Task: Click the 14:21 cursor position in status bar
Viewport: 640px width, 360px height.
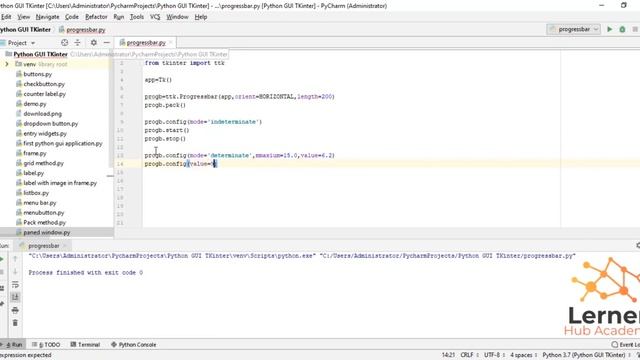Action: pos(448,355)
